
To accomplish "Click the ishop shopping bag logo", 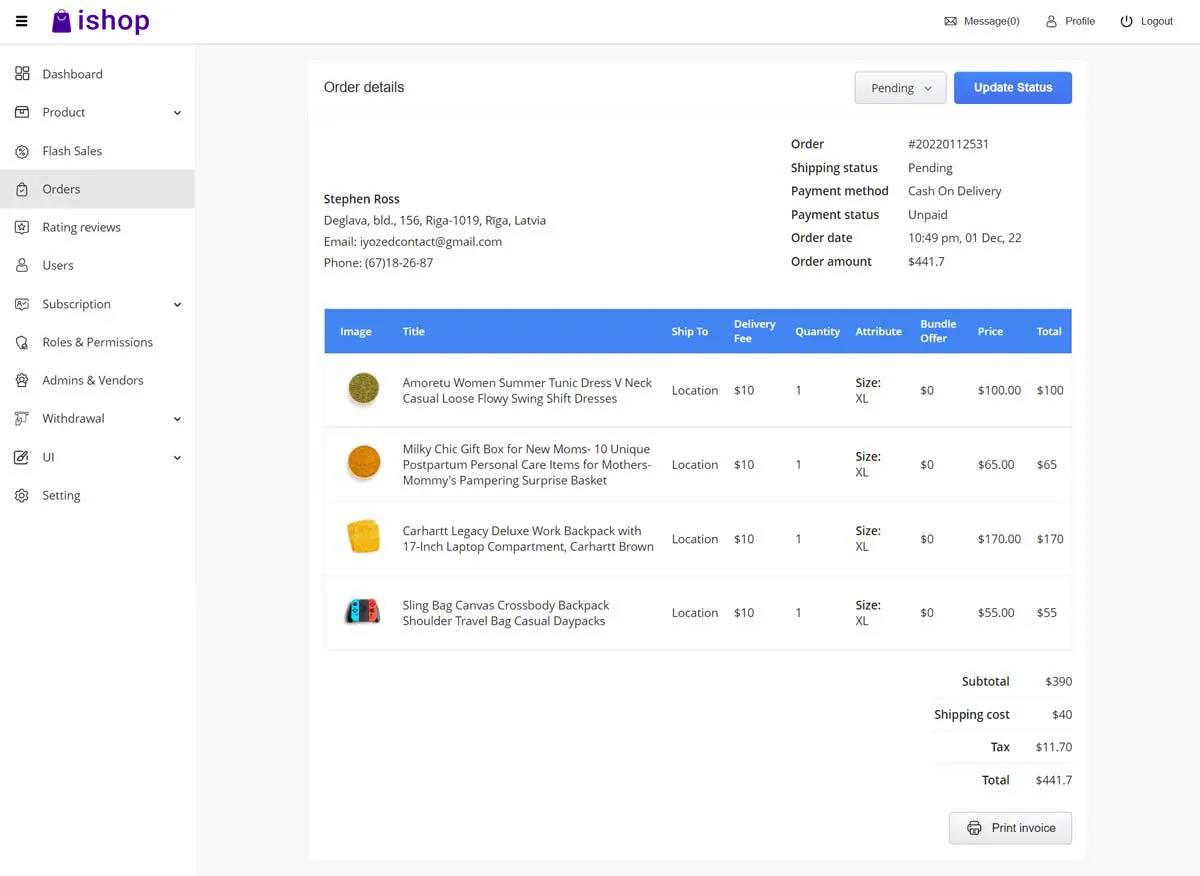I will click(62, 21).
